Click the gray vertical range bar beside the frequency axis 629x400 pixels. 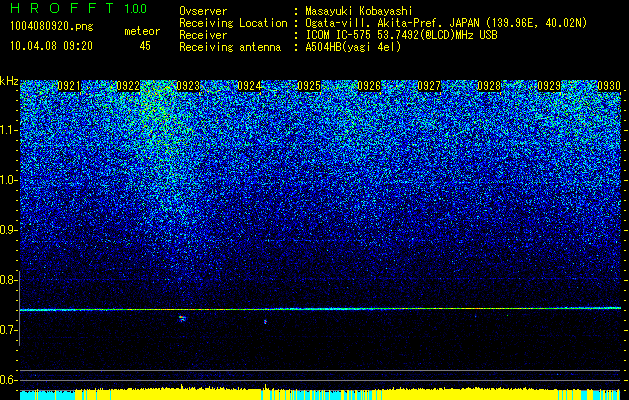20,308
